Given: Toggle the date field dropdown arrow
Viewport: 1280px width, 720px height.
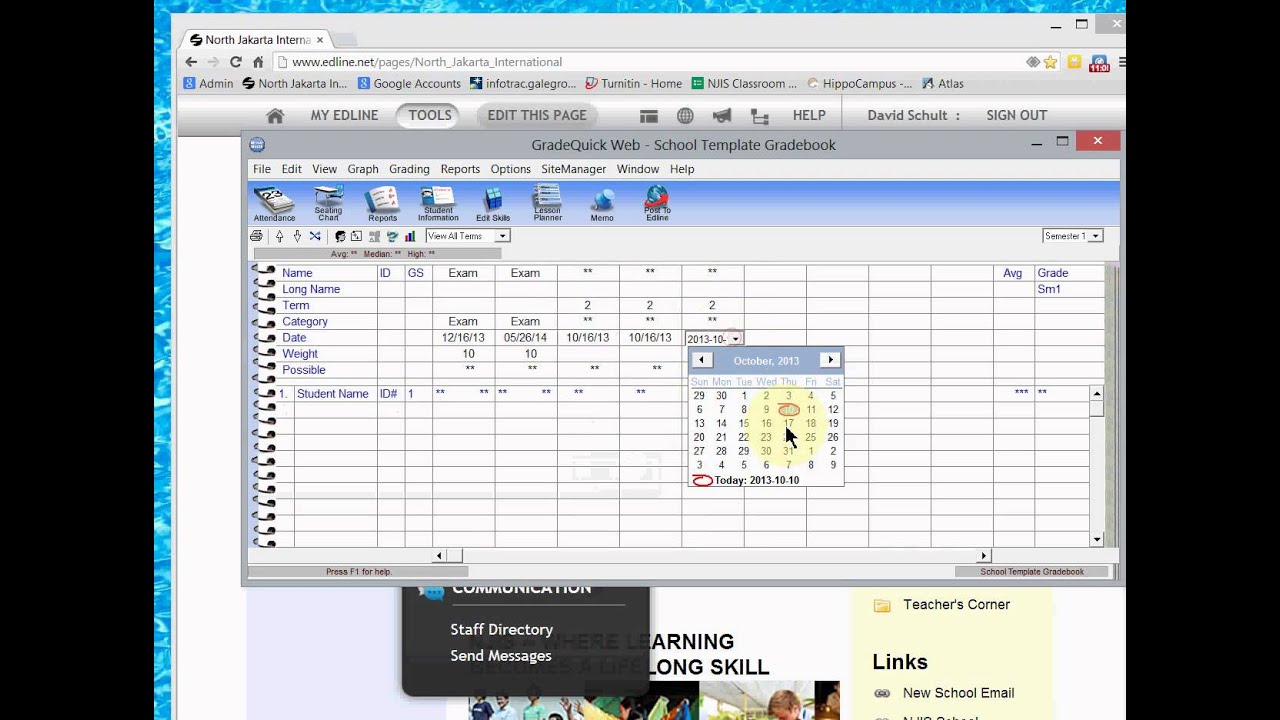Looking at the screenshot, I should (735, 339).
